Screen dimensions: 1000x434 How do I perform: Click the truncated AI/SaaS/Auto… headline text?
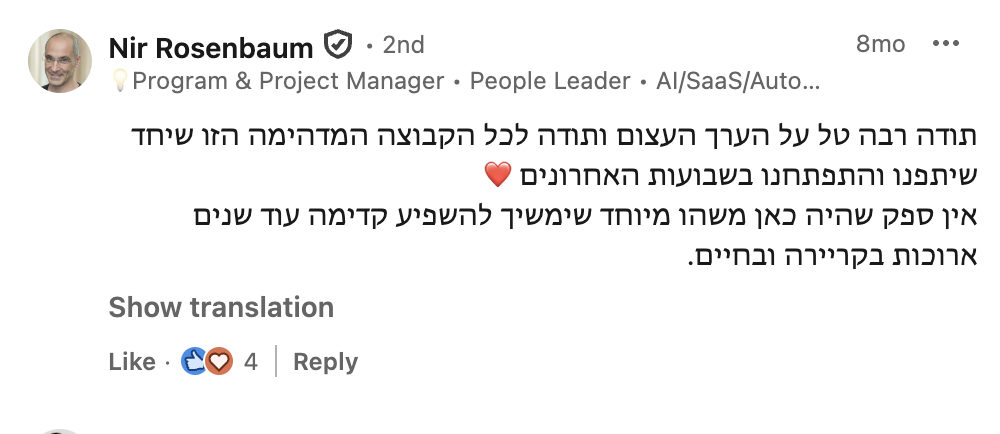pos(737,82)
